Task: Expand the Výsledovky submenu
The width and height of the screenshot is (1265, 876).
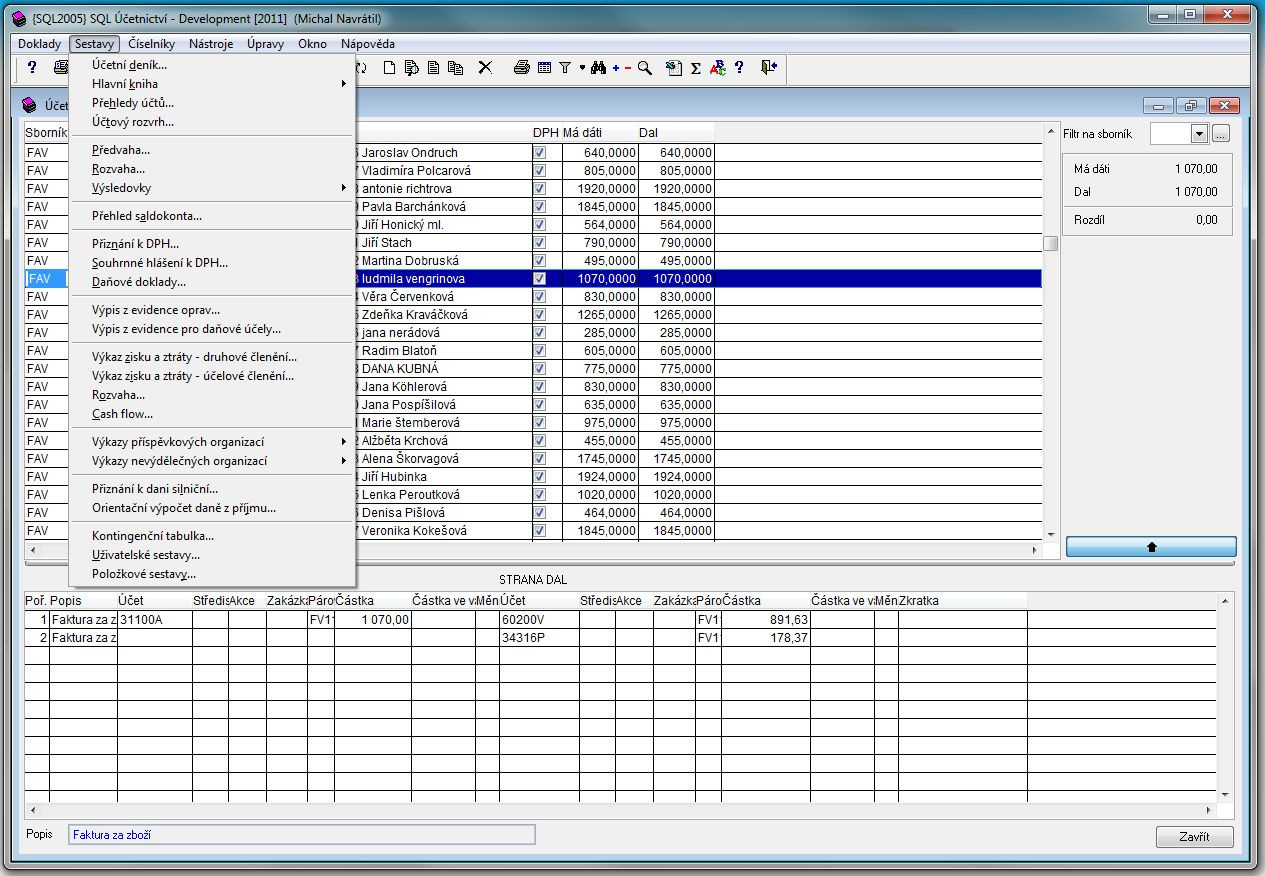Action: coord(212,188)
